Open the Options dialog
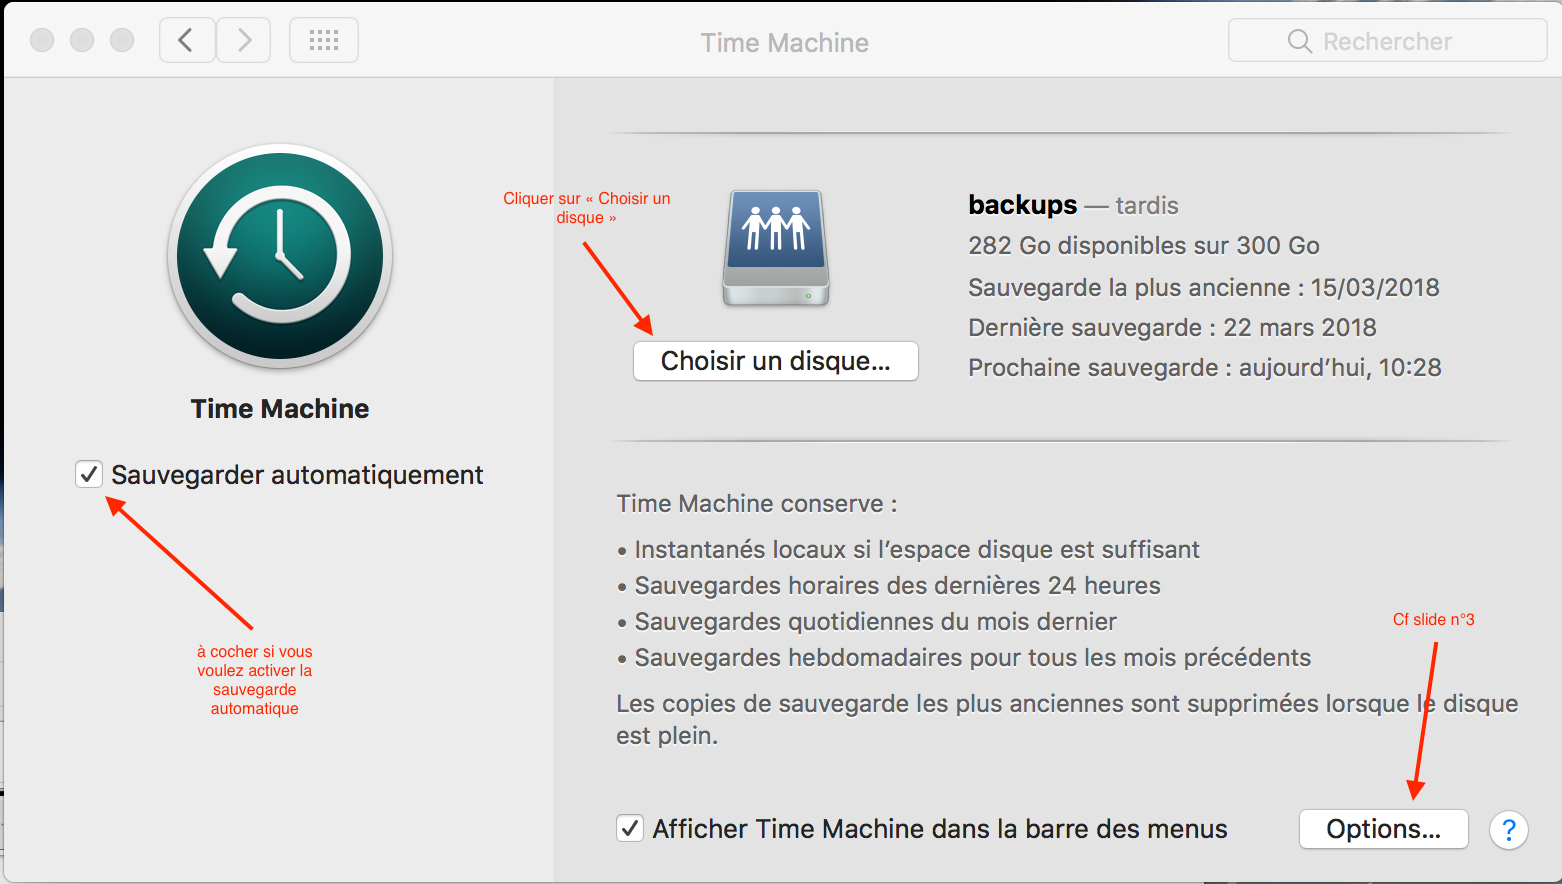 [1383, 829]
